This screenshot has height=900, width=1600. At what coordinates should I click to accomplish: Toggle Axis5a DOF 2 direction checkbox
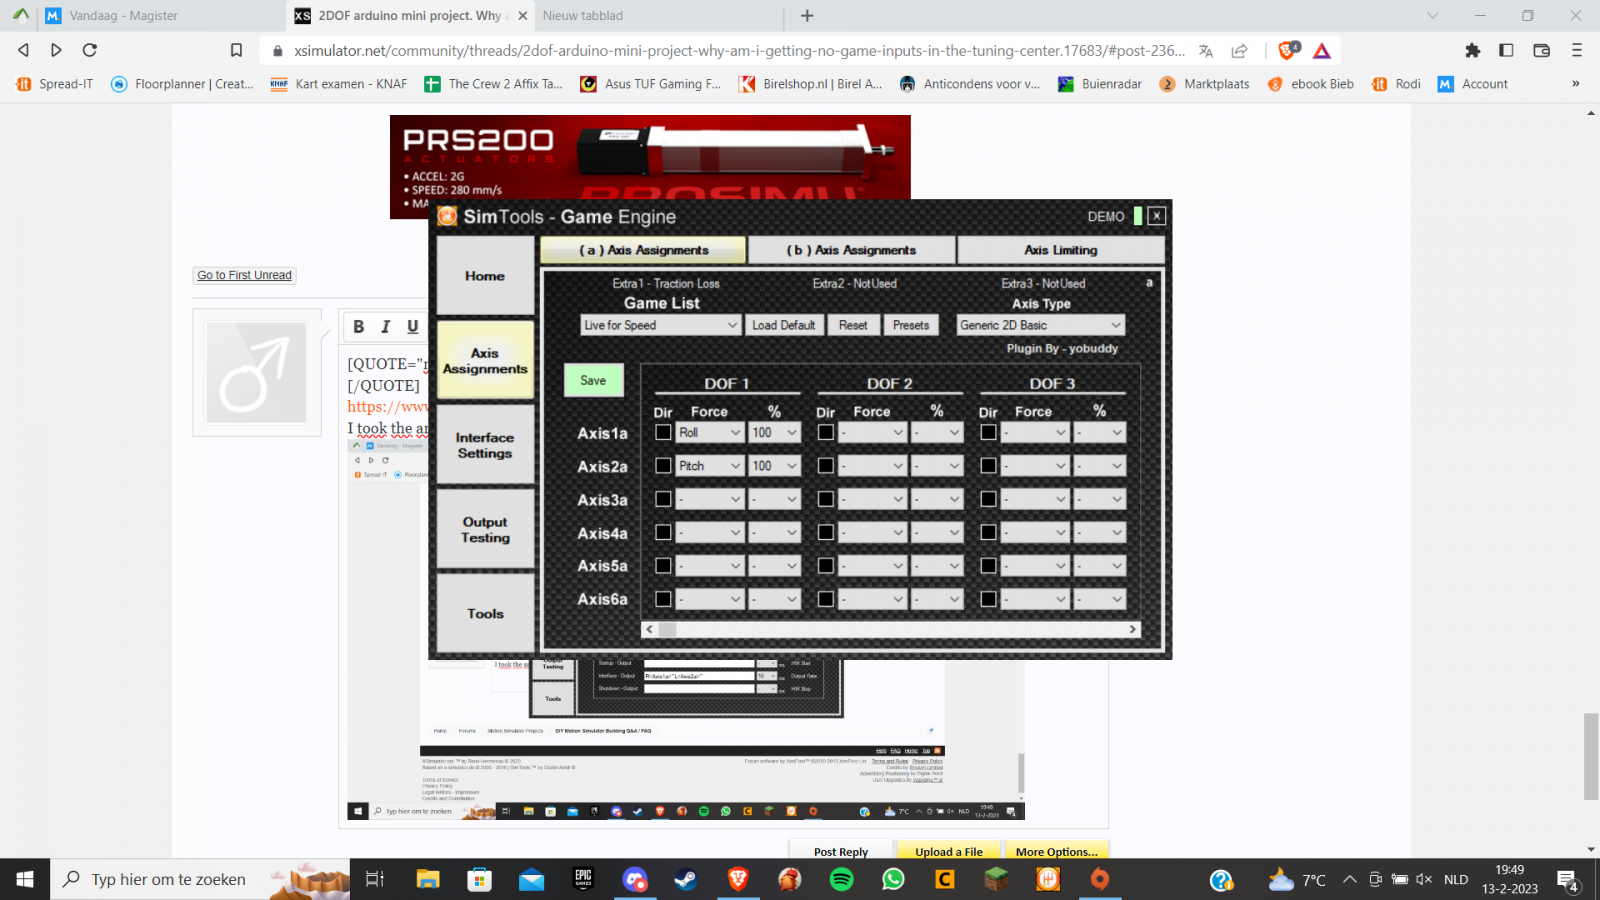[825, 565]
